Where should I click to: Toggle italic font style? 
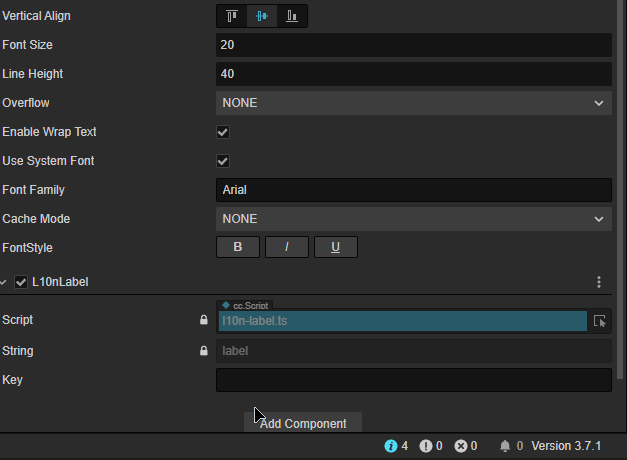coord(287,248)
